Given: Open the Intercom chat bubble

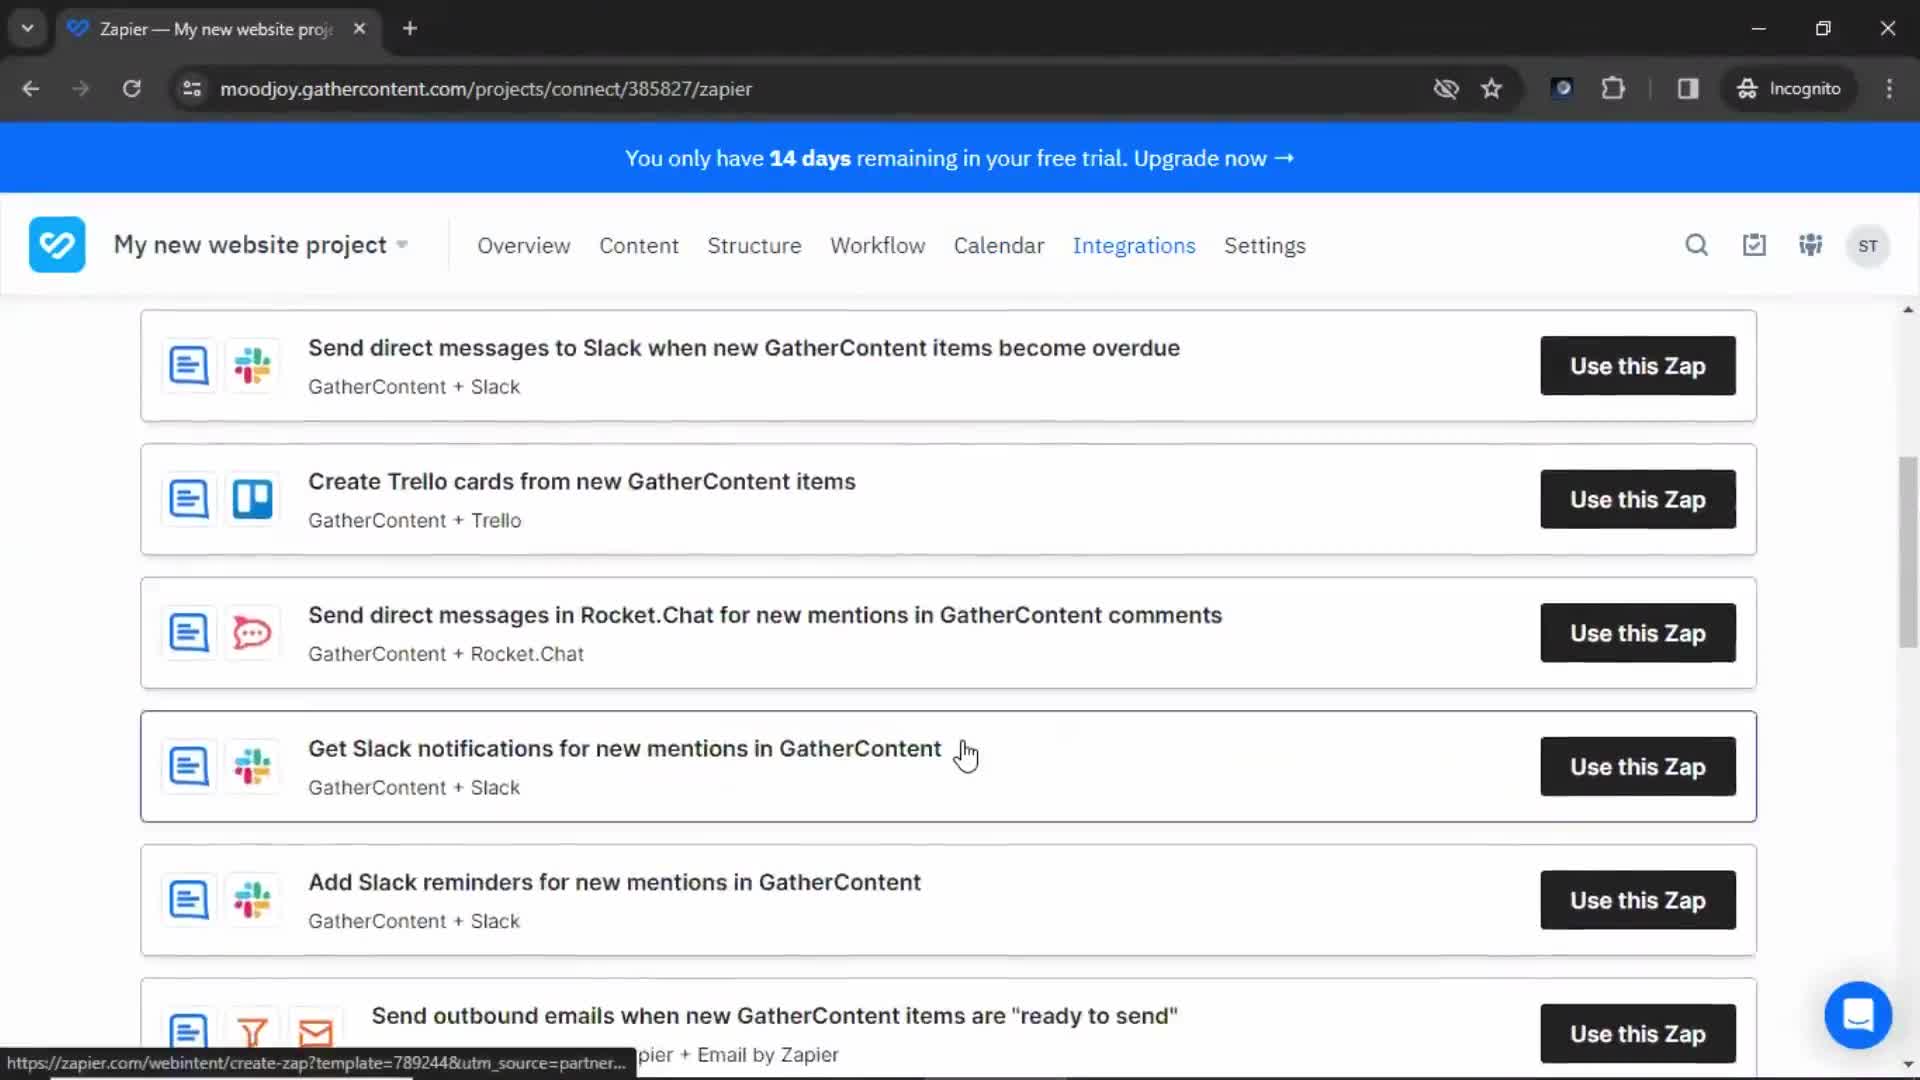Looking at the screenshot, I should tap(1857, 1015).
